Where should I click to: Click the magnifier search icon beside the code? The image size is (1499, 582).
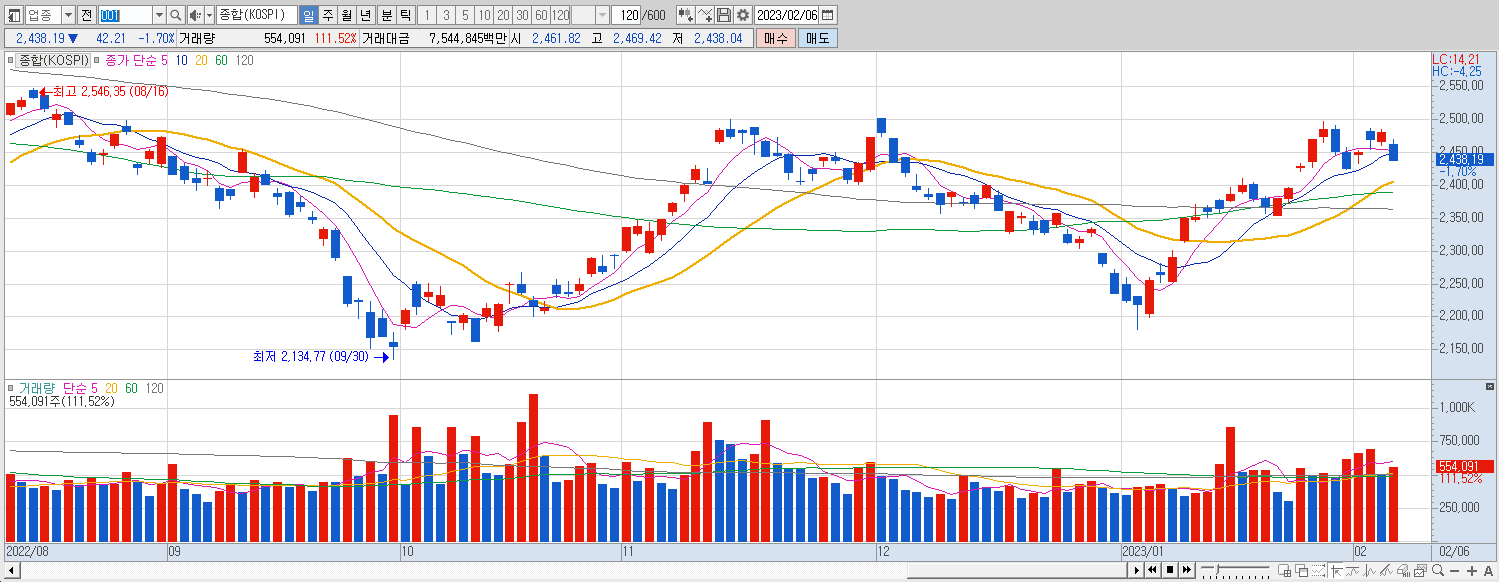click(x=176, y=15)
